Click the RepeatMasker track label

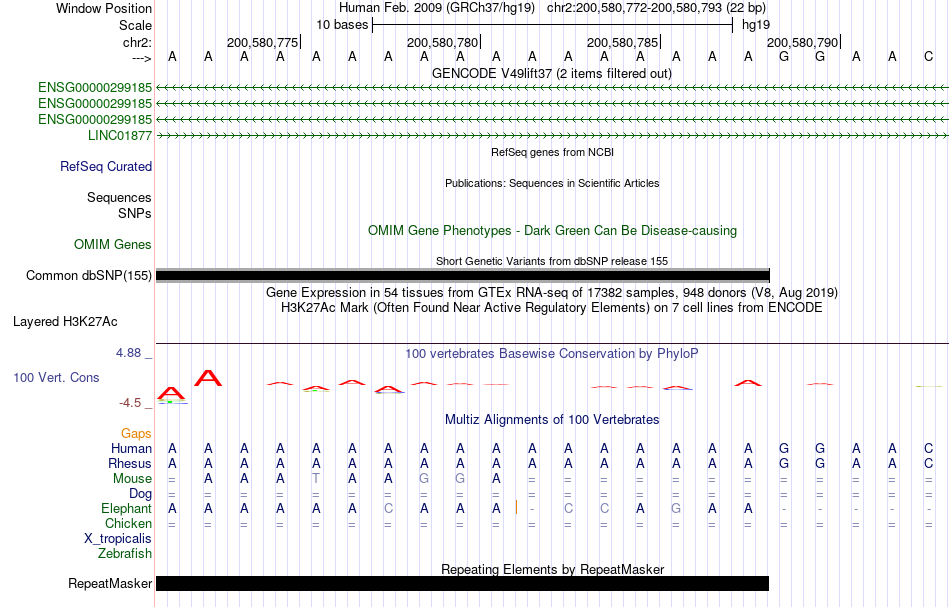[110, 583]
